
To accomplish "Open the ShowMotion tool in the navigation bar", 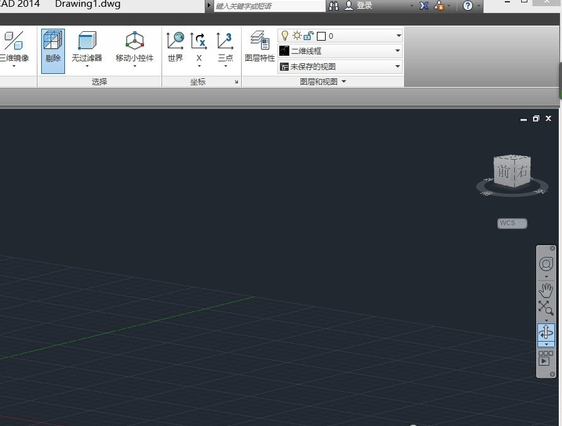I will click(546, 358).
